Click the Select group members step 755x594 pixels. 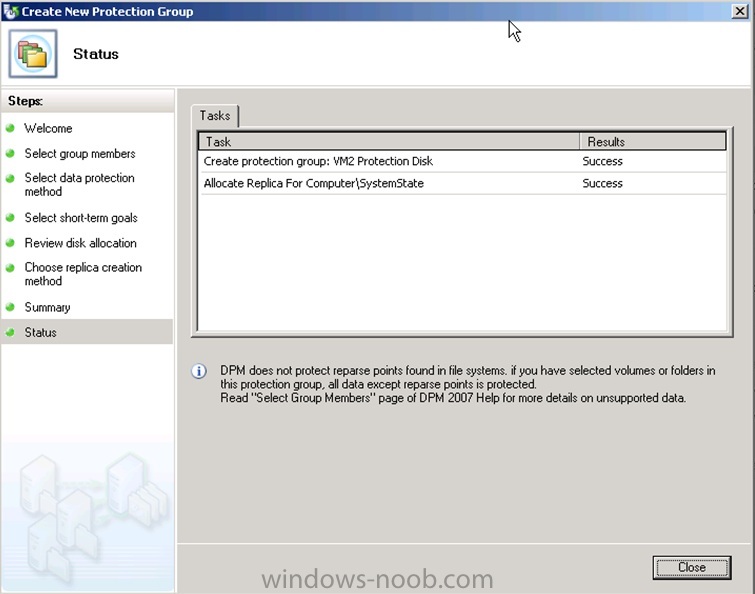80,154
